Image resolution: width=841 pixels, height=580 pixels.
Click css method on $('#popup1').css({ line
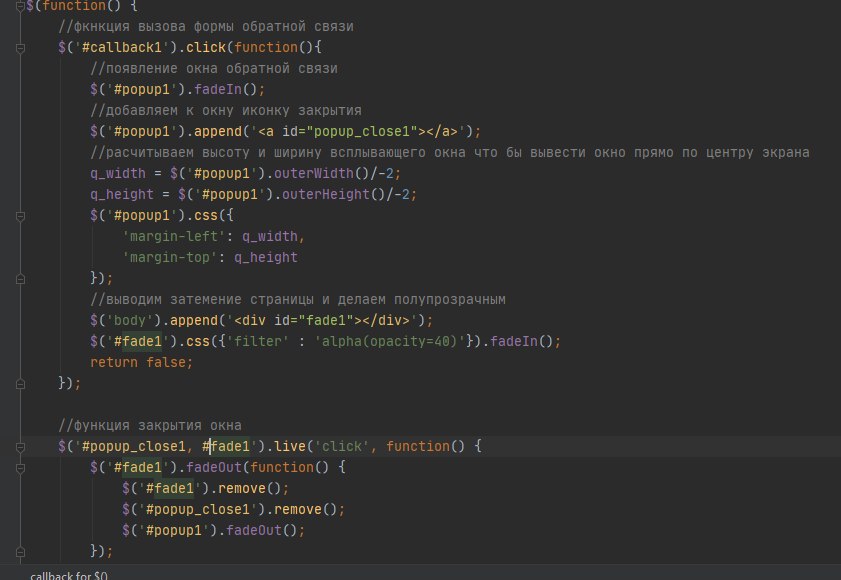tap(206, 215)
